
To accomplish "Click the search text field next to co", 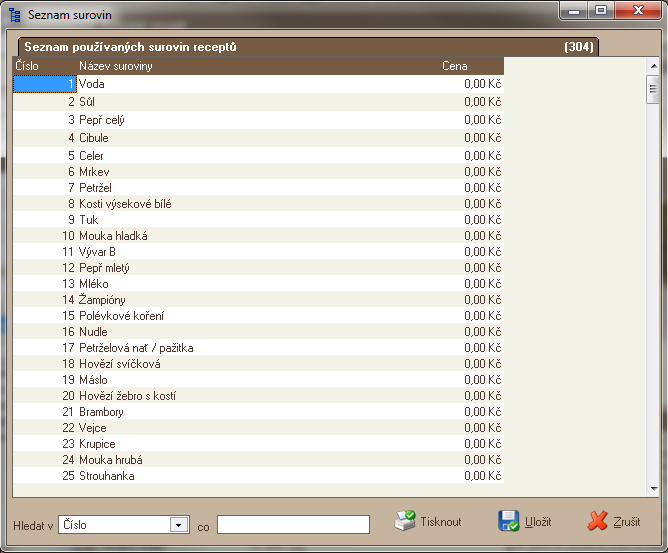I will point(293,524).
